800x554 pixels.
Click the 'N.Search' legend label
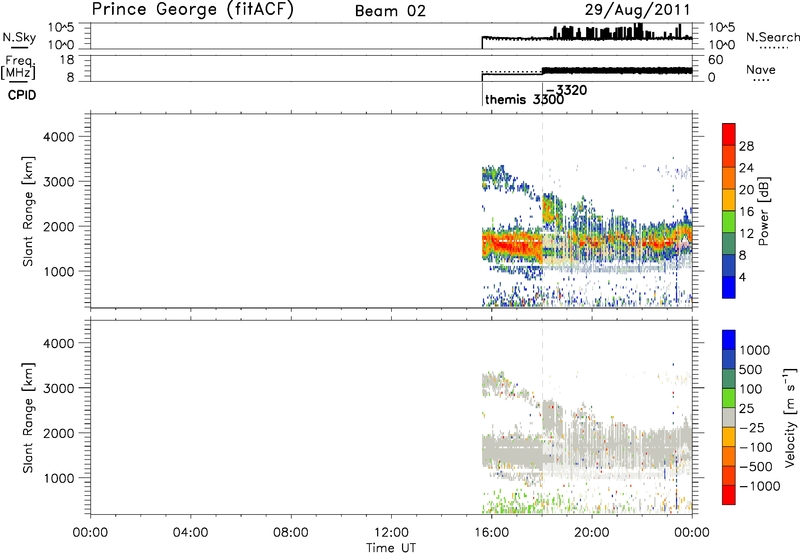772,37
